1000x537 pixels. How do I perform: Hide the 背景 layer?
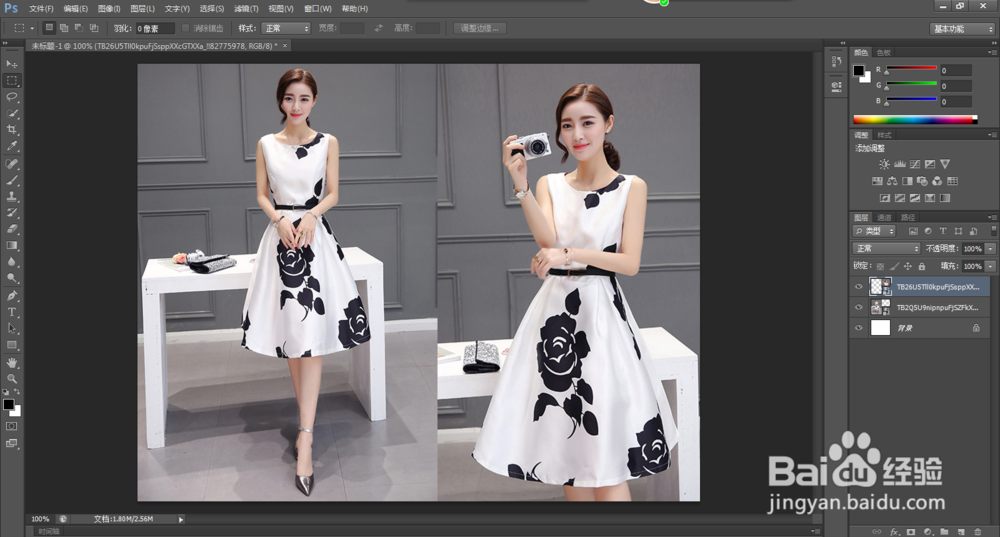(858, 328)
